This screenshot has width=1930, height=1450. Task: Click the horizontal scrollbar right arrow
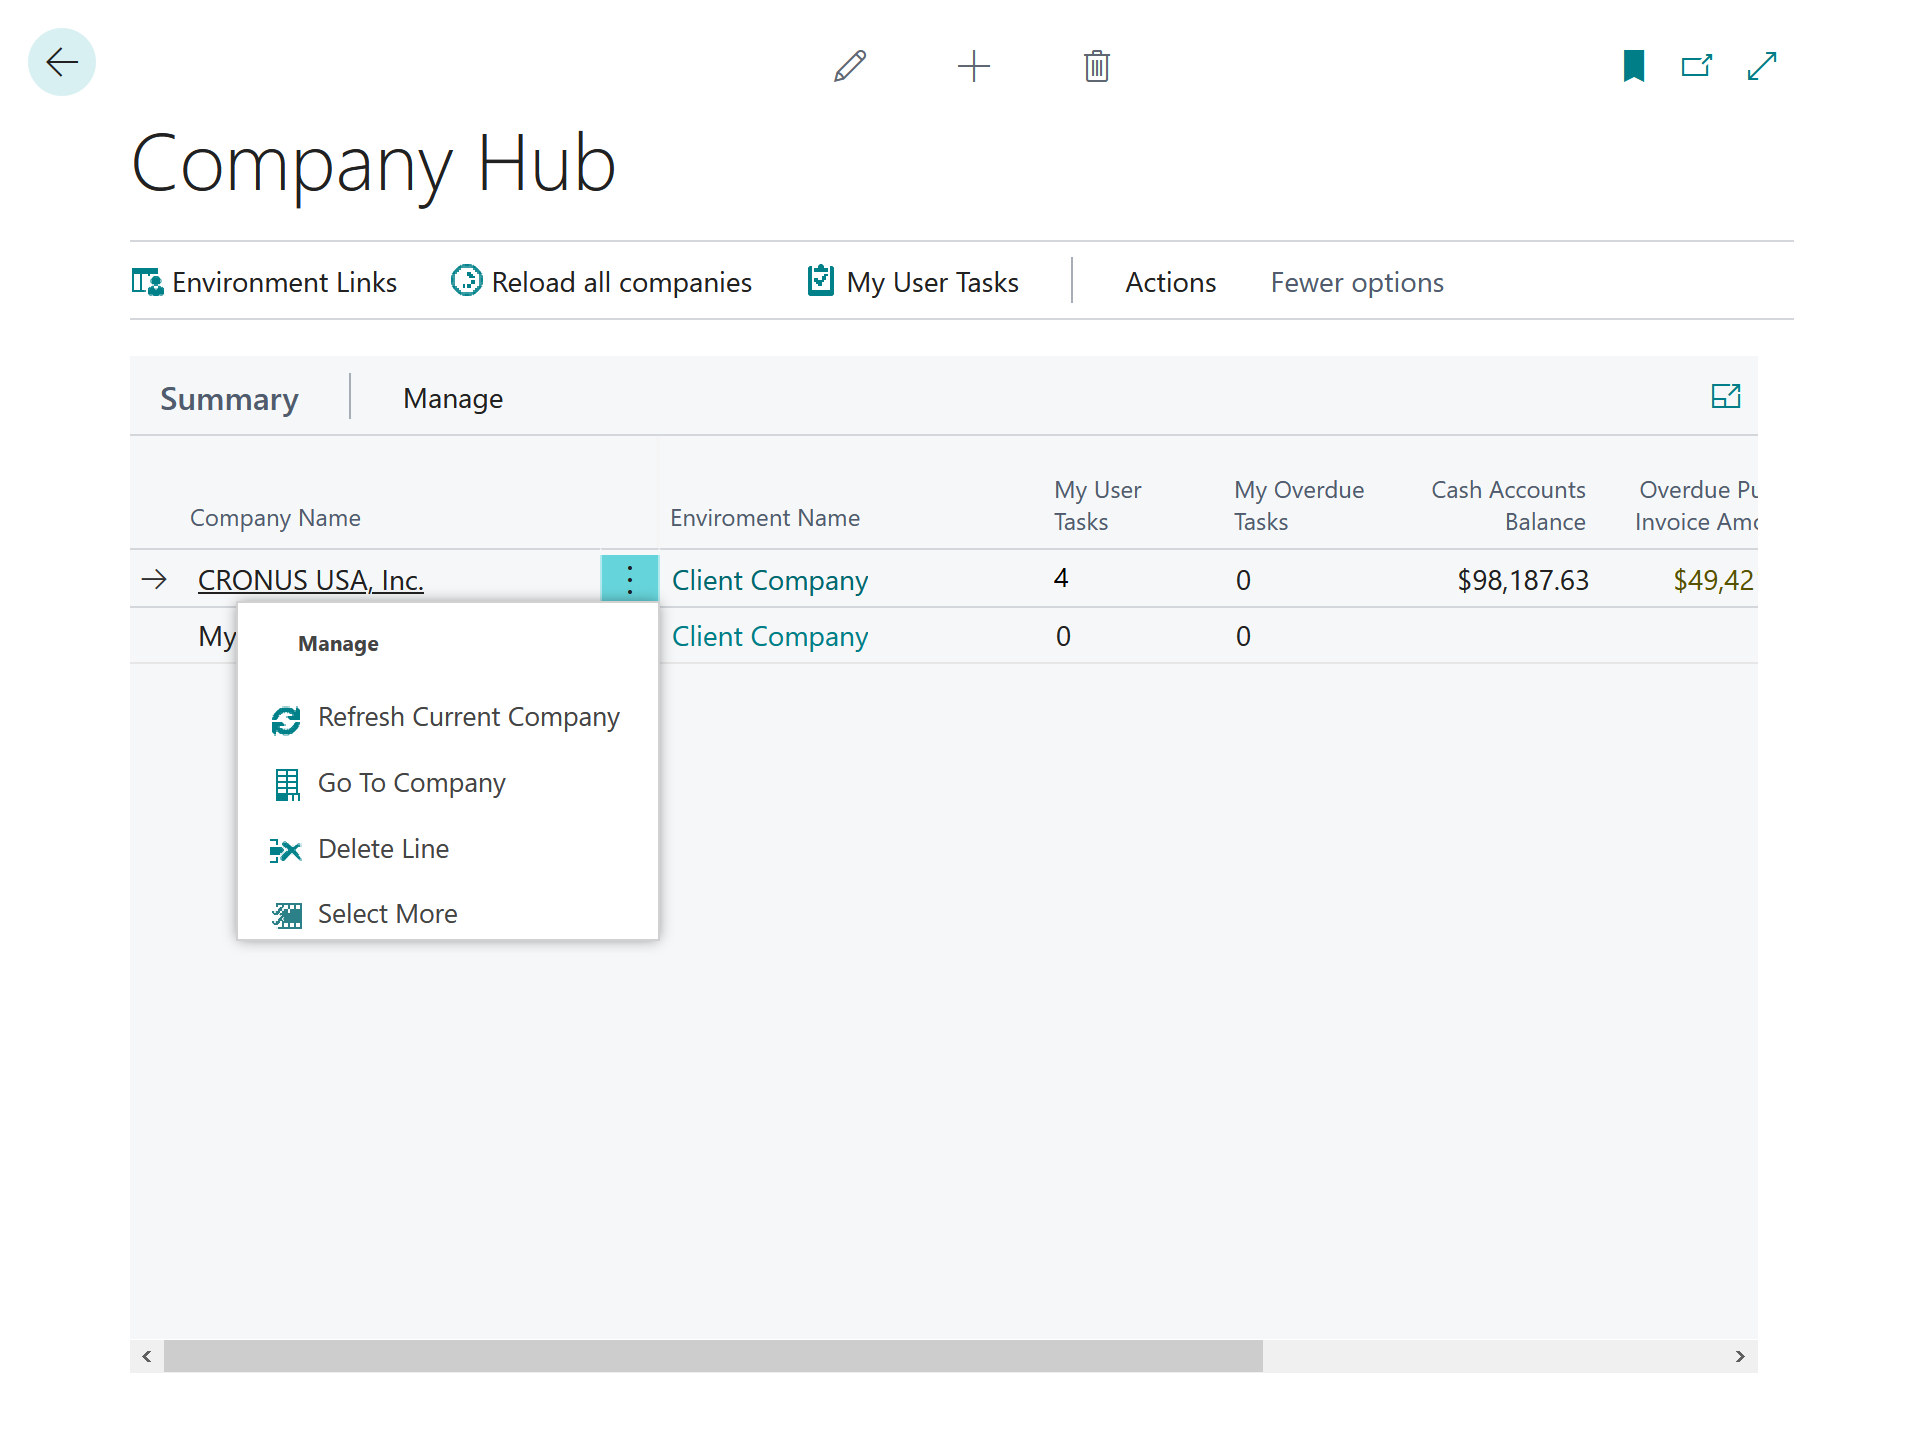pos(1739,1357)
